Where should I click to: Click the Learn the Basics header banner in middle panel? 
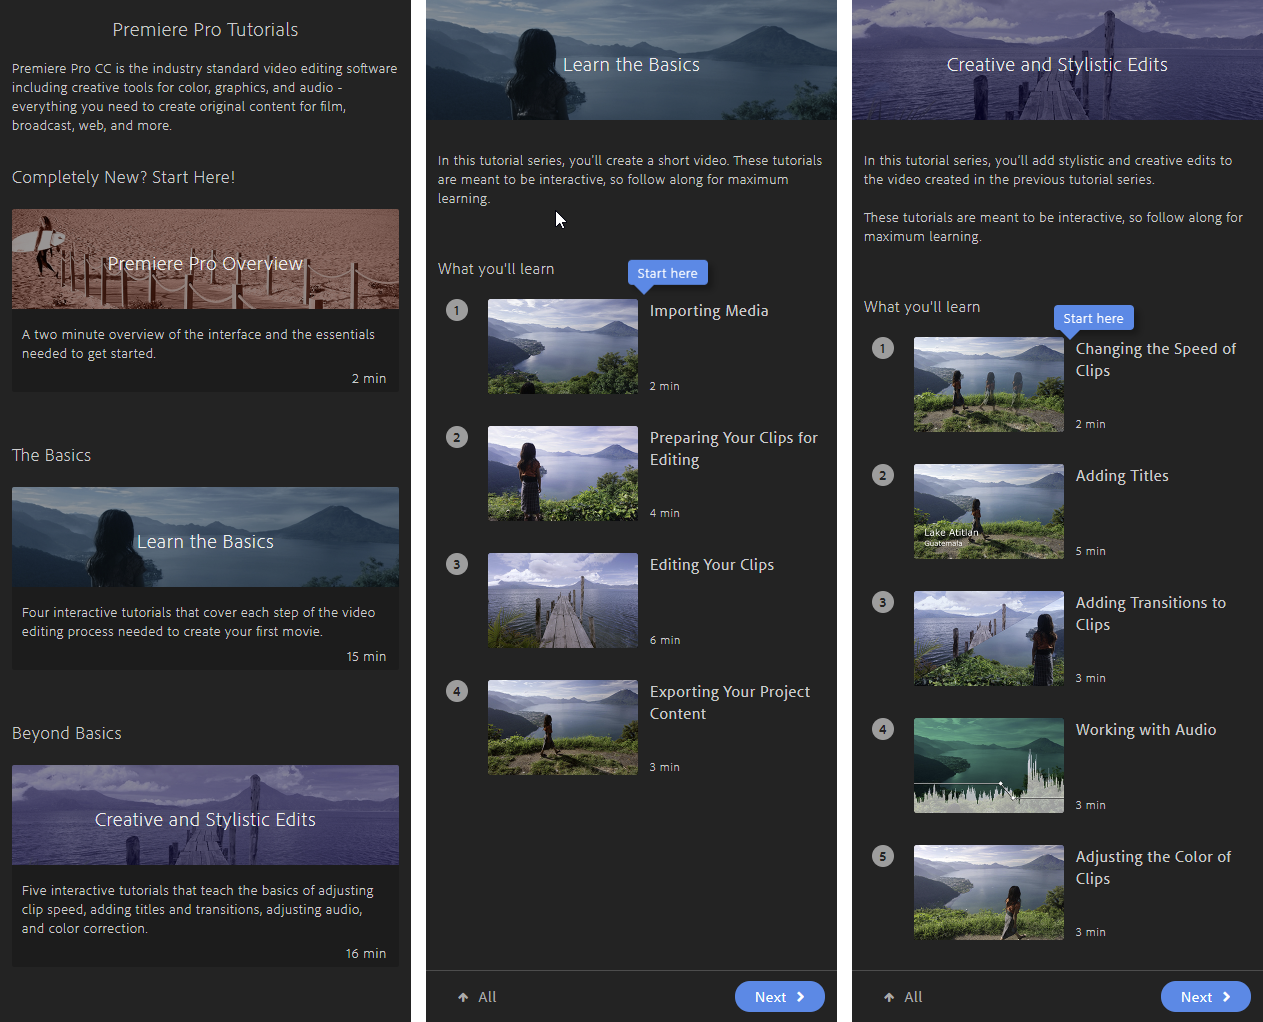click(x=631, y=60)
